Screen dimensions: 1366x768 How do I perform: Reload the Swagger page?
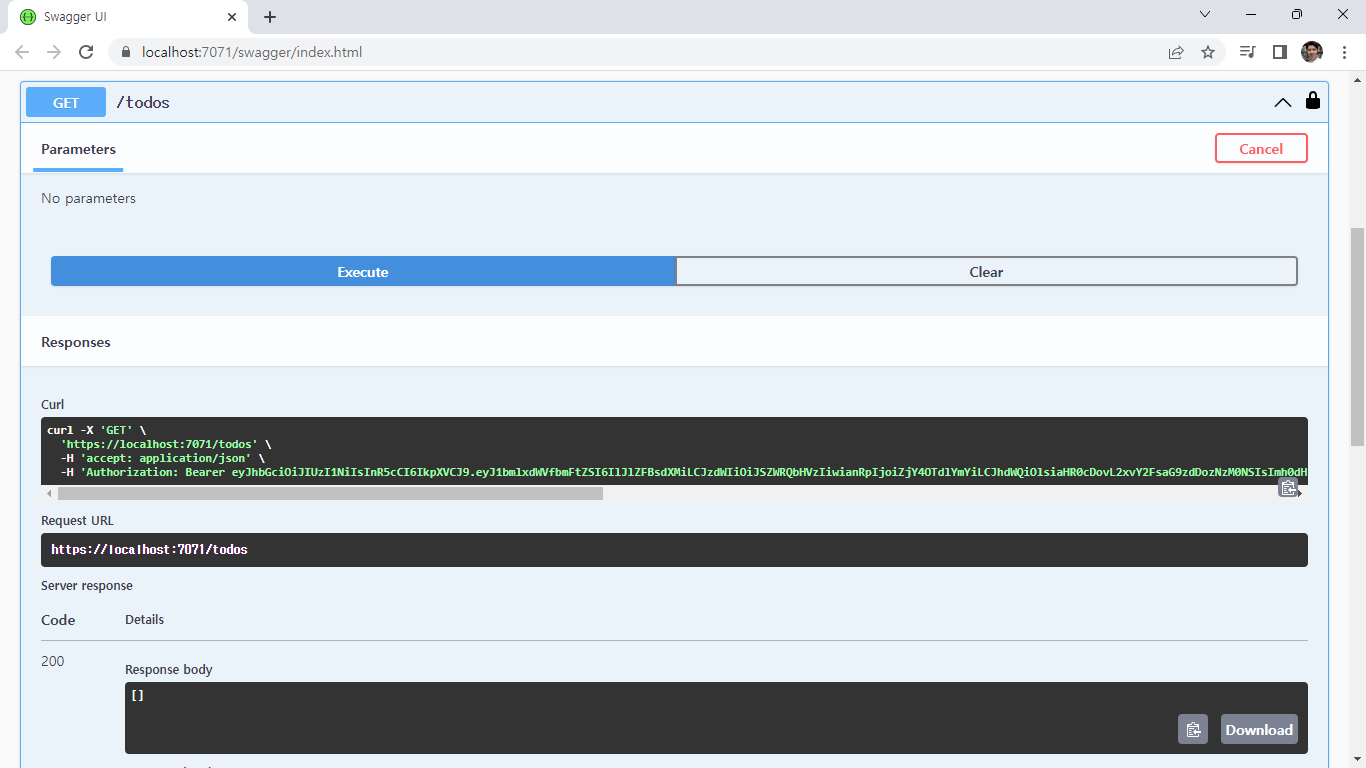coord(86,52)
